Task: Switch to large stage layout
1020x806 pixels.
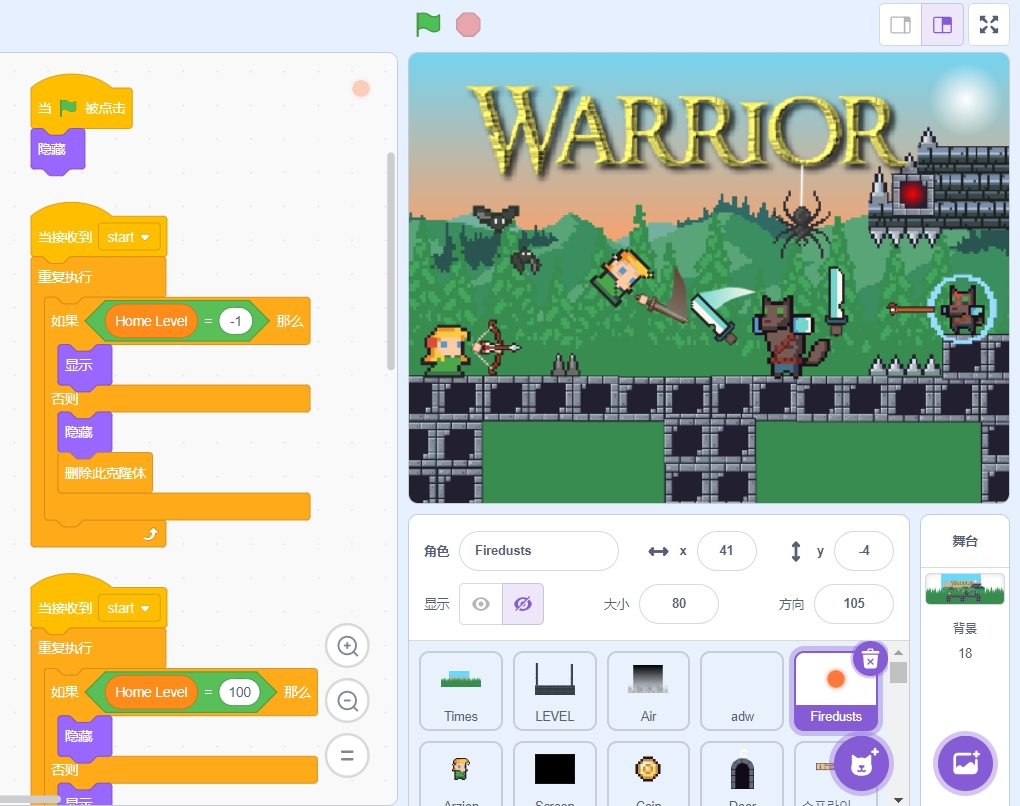Action: click(x=942, y=25)
